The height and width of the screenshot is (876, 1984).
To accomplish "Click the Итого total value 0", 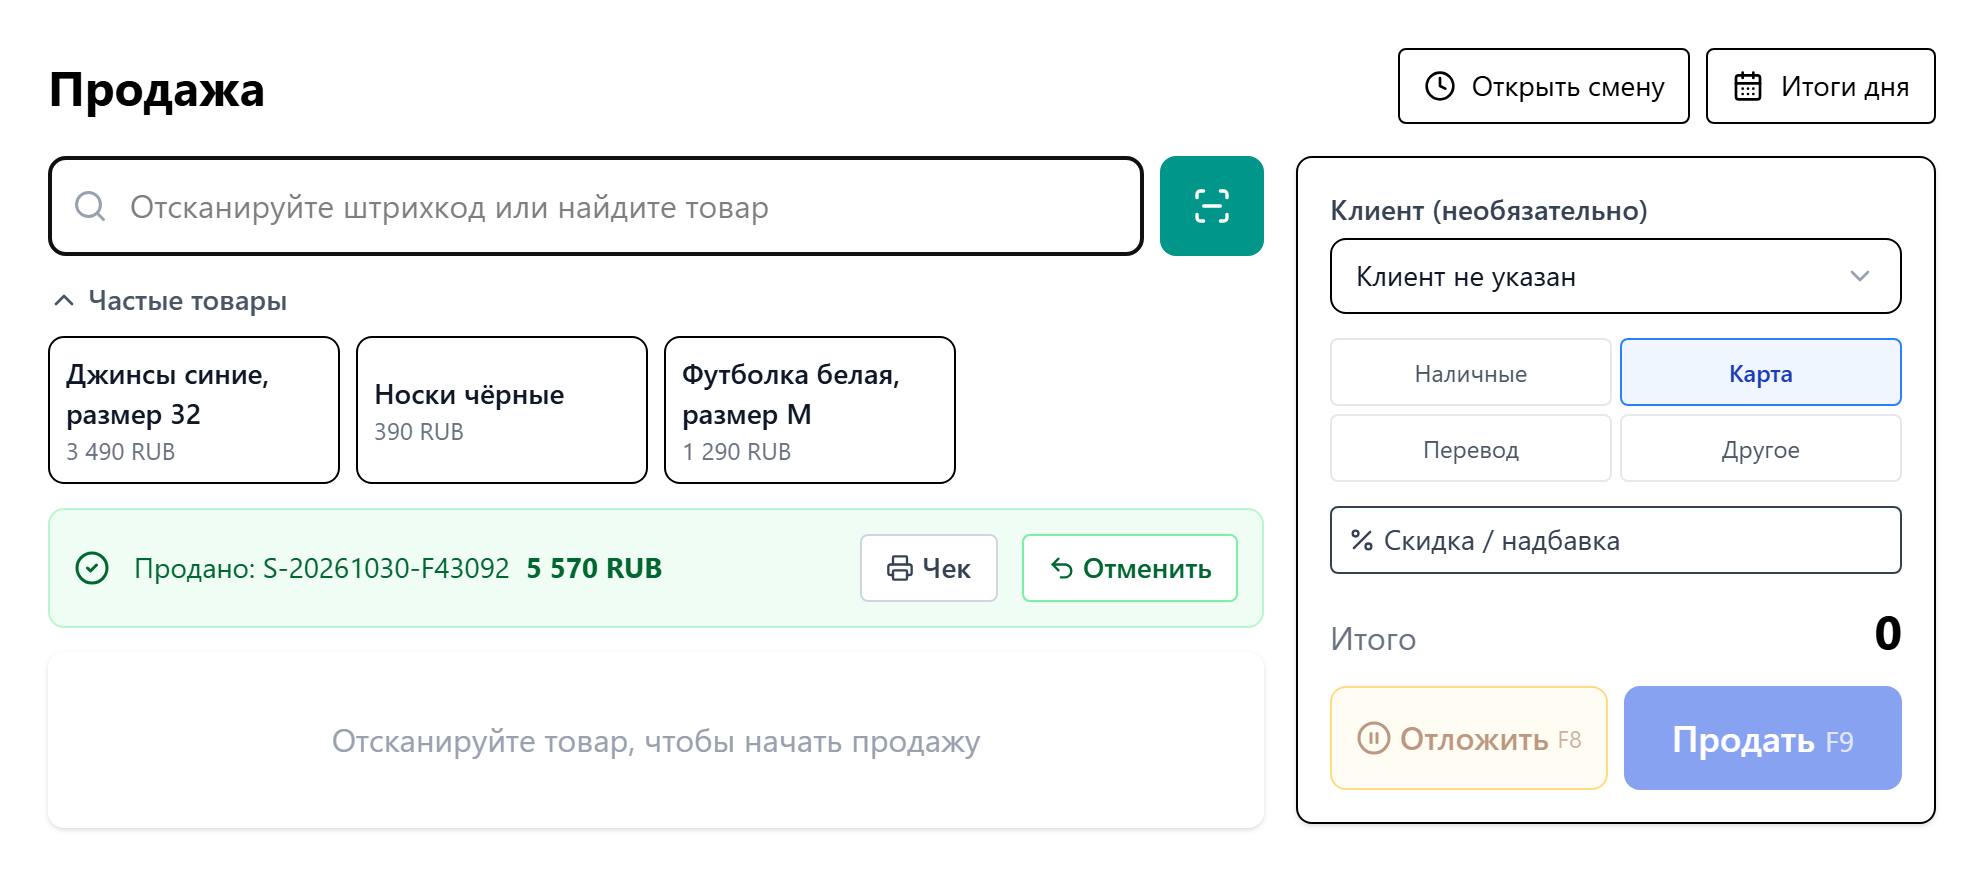I will [1887, 633].
